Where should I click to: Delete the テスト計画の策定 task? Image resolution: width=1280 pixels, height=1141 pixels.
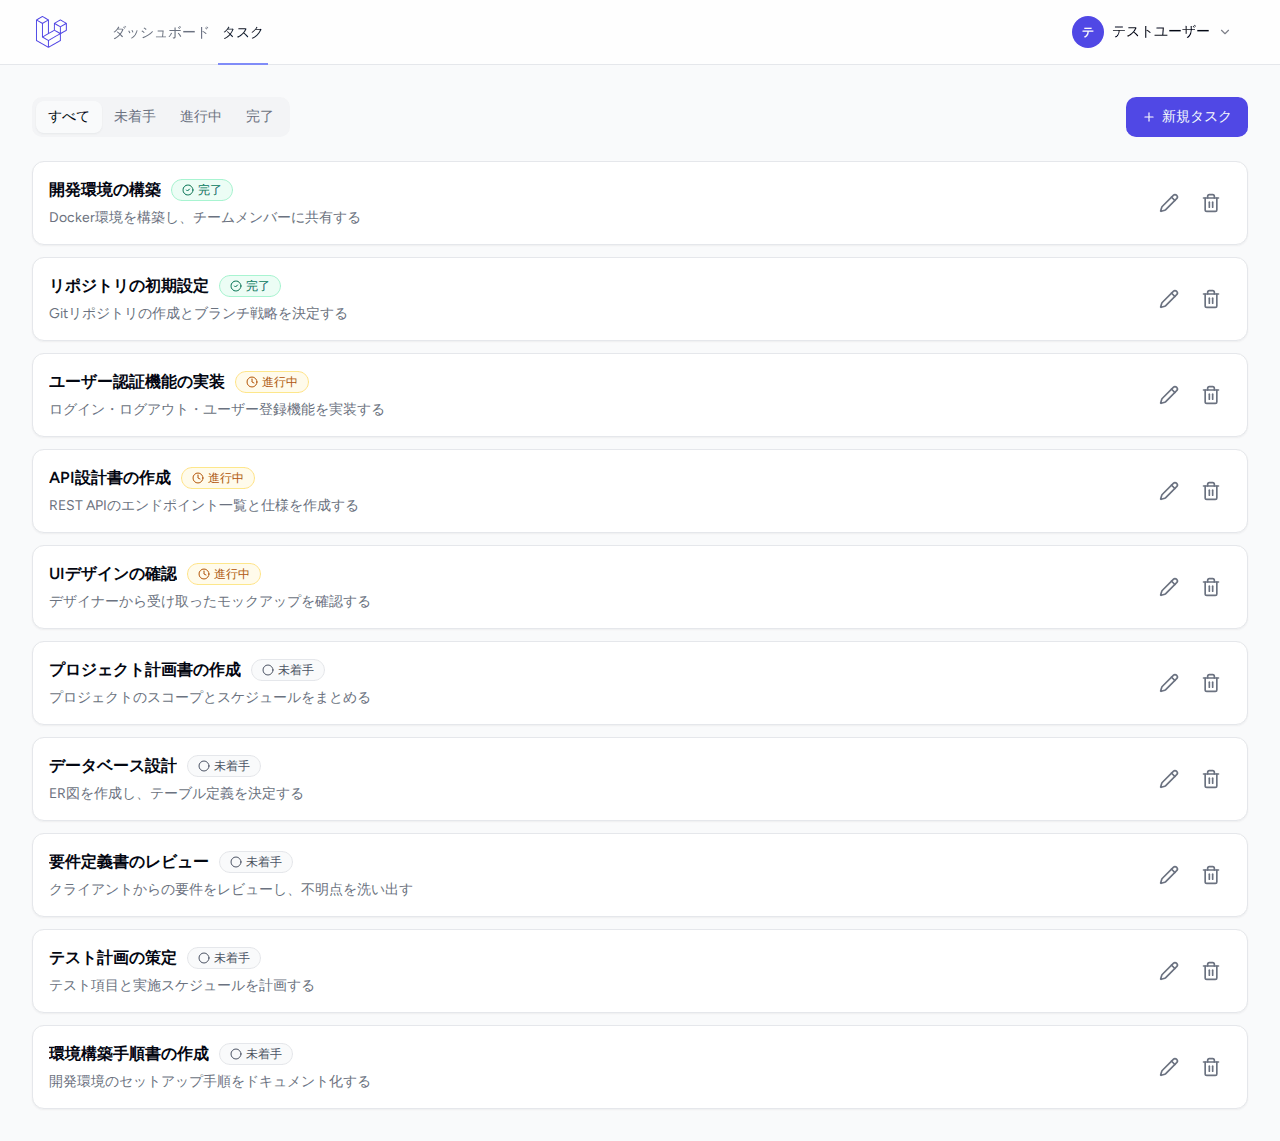1211,971
